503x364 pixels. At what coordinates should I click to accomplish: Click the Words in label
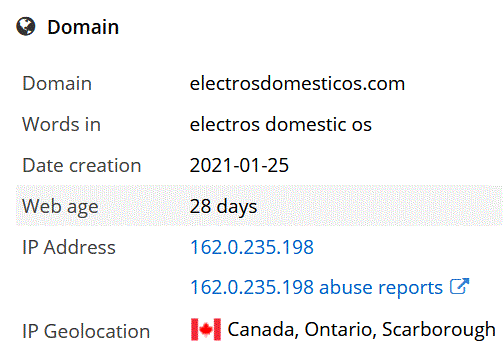click(x=61, y=124)
